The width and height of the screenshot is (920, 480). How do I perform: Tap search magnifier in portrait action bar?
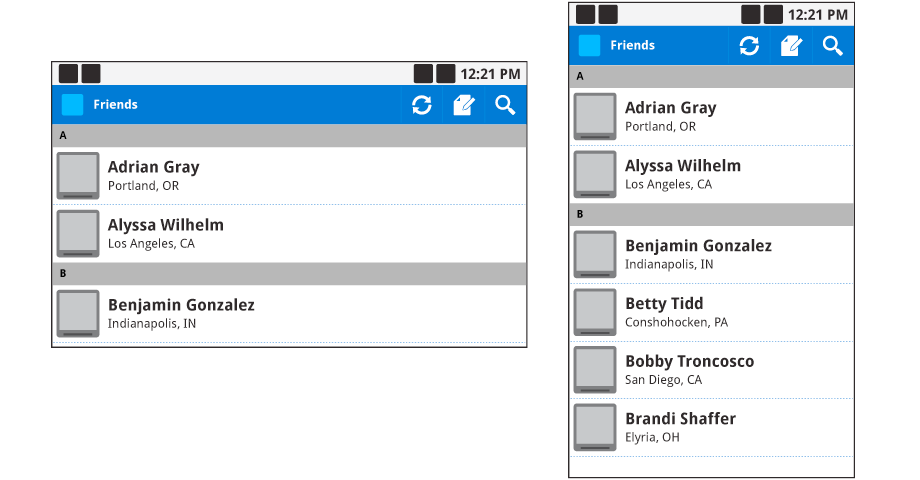(833, 46)
